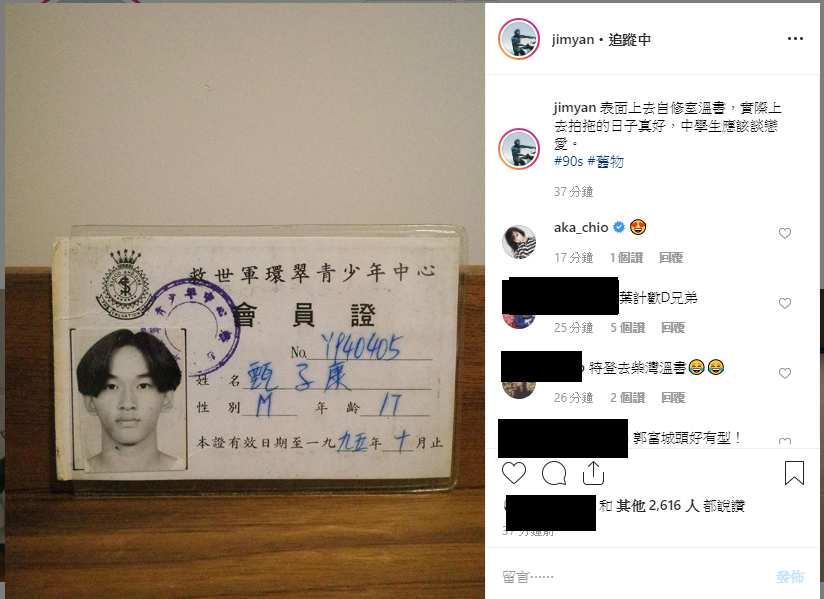Like aka_chio's comment with heart
Screen dimensions: 824x599
click(785, 233)
